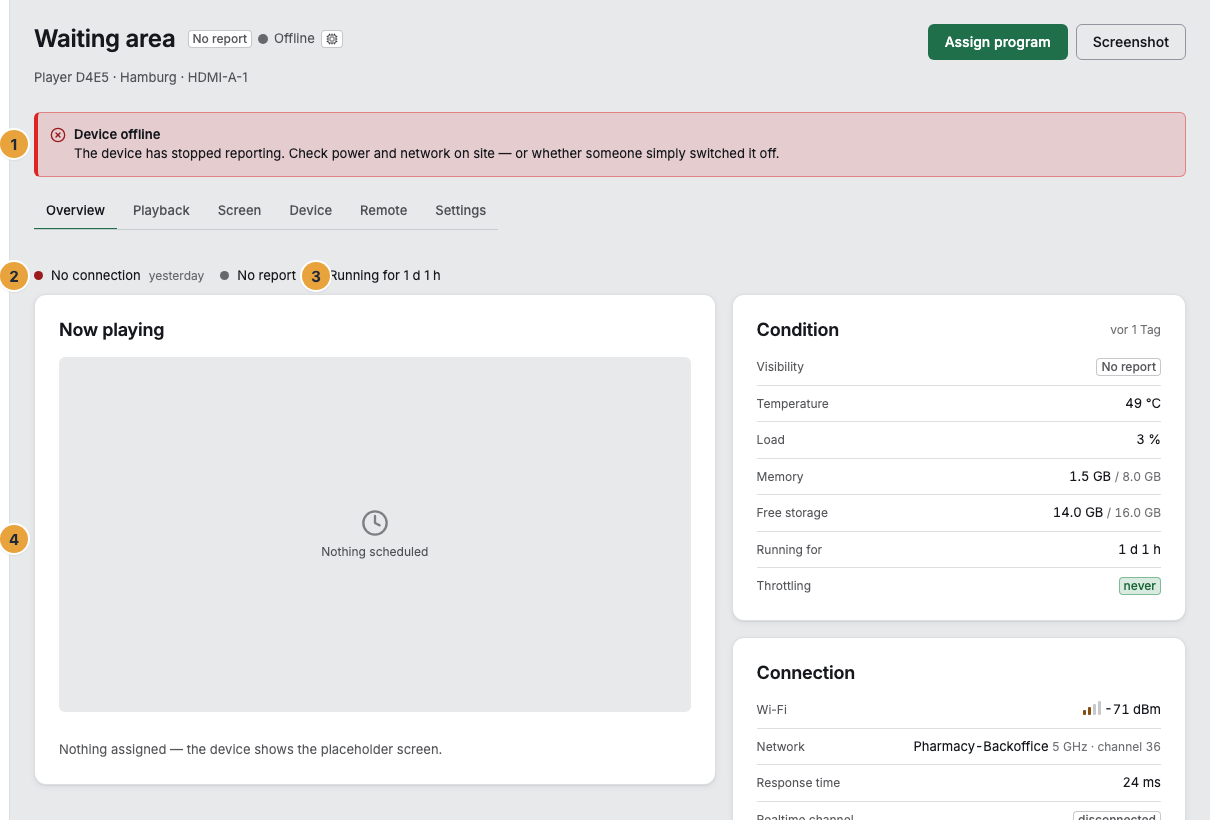Image resolution: width=1210 pixels, height=820 pixels.
Task: Click the "No connection" status label
Action: tap(96, 275)
